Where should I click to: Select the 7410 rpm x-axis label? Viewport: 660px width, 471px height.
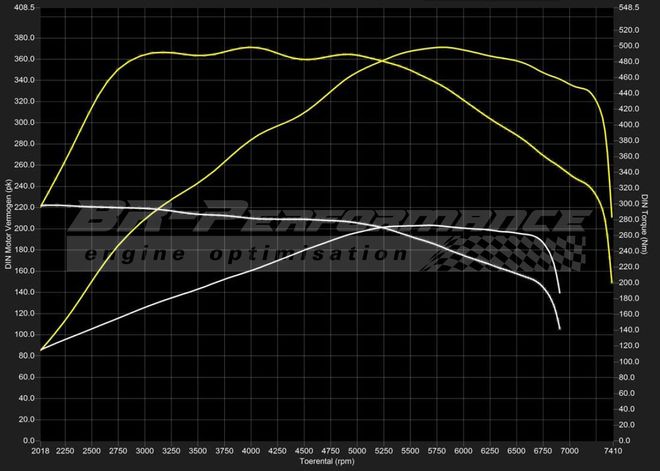click(612, 450)
